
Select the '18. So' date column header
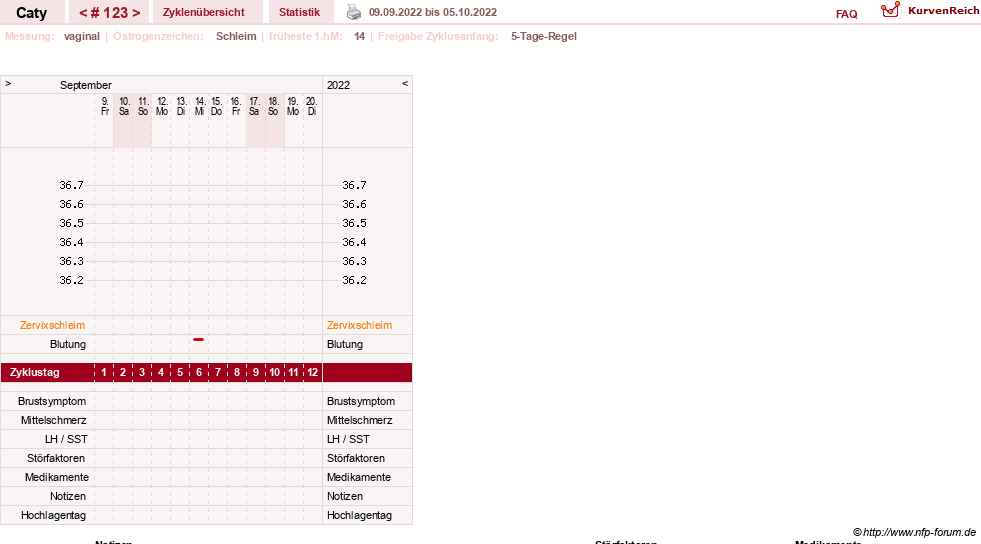click(273, 106)
